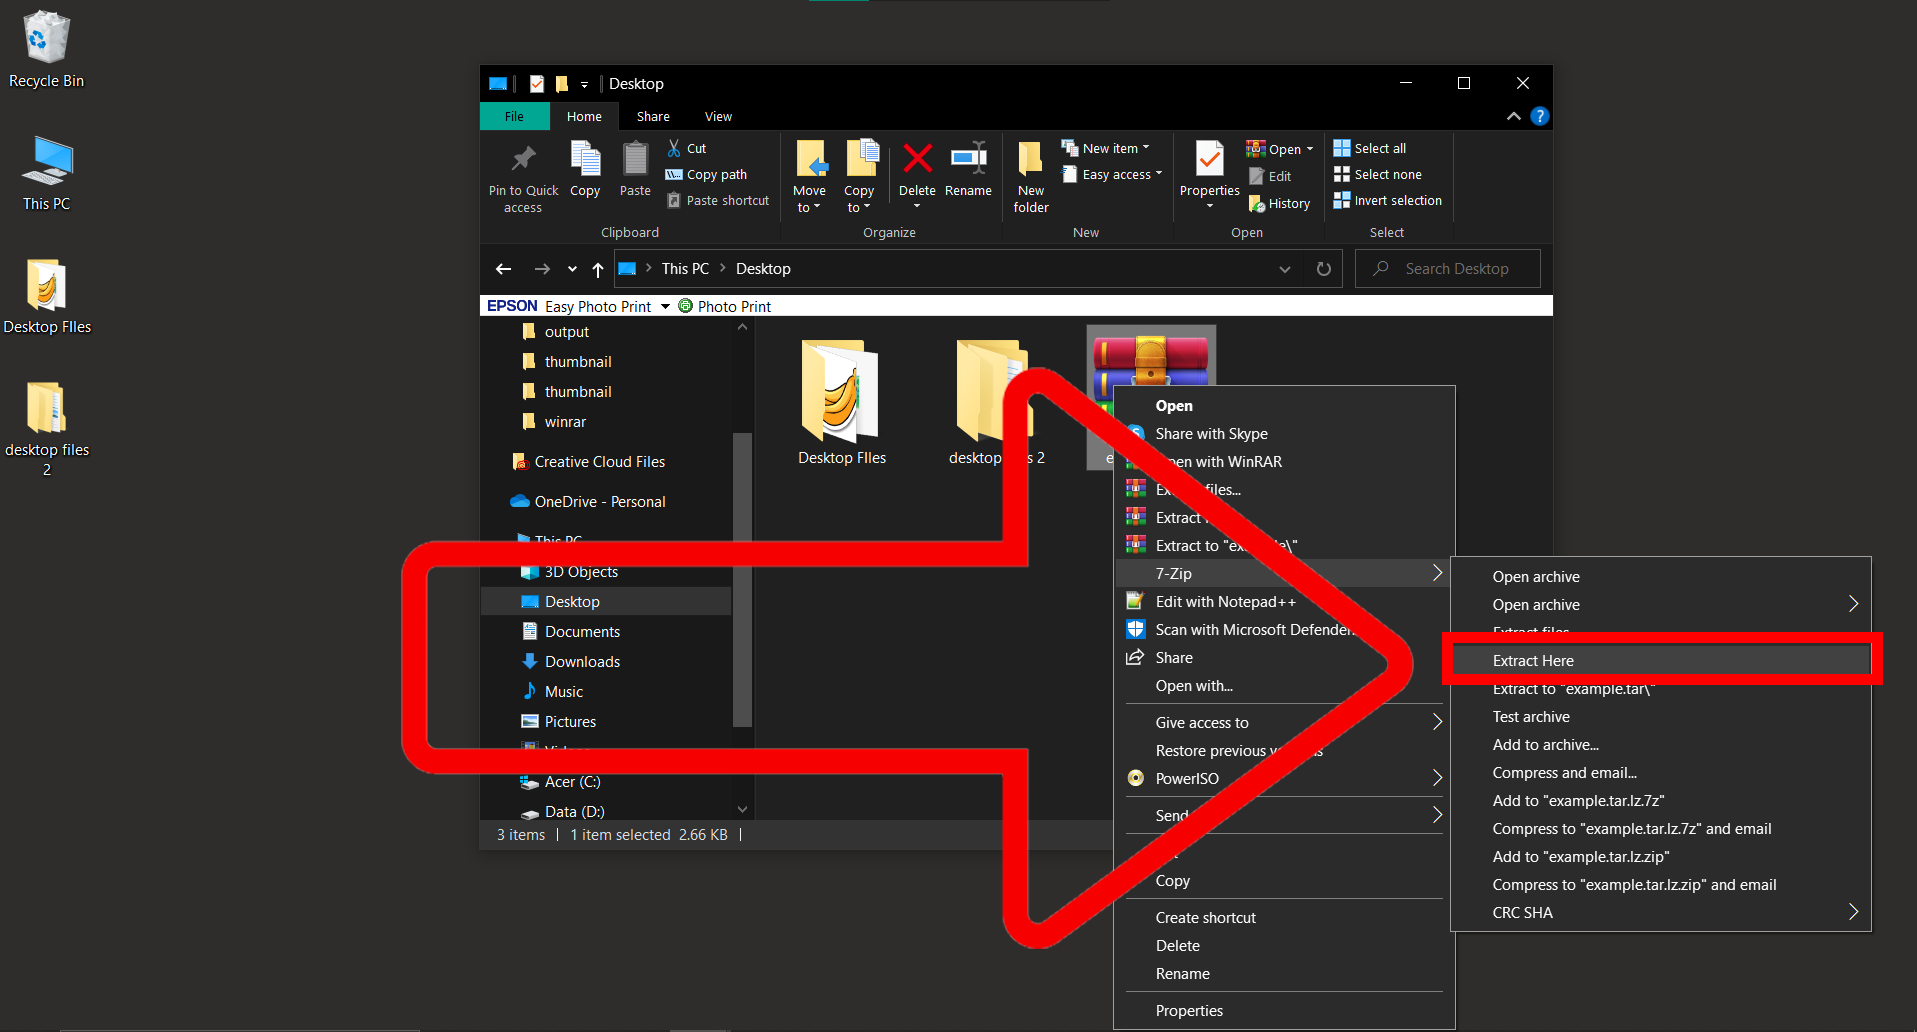Click the Paste shortcut icon
The height and width of the screenshot is (1032, 1917).
coord(674,200)
